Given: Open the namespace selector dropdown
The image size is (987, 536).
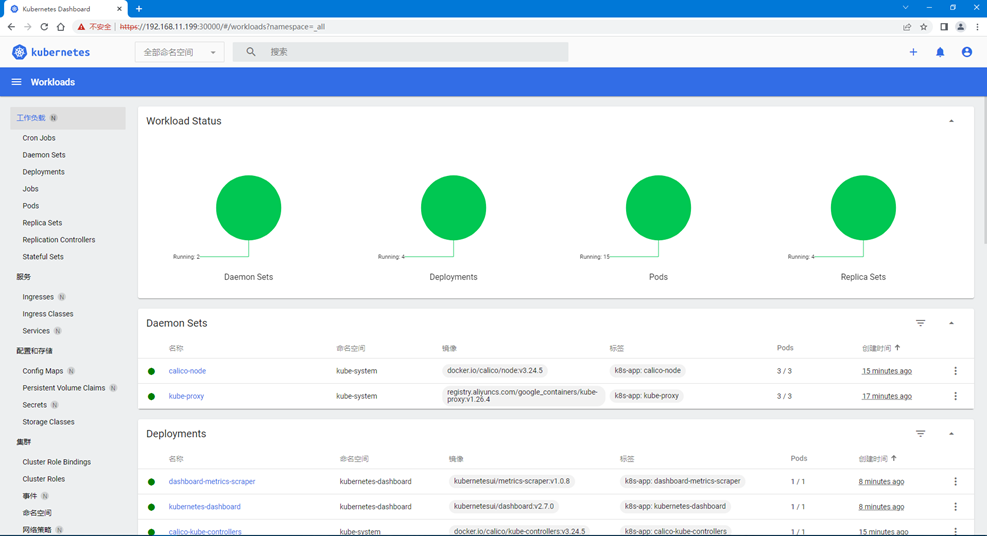Looking at the screenshot, I should (179, 52).
